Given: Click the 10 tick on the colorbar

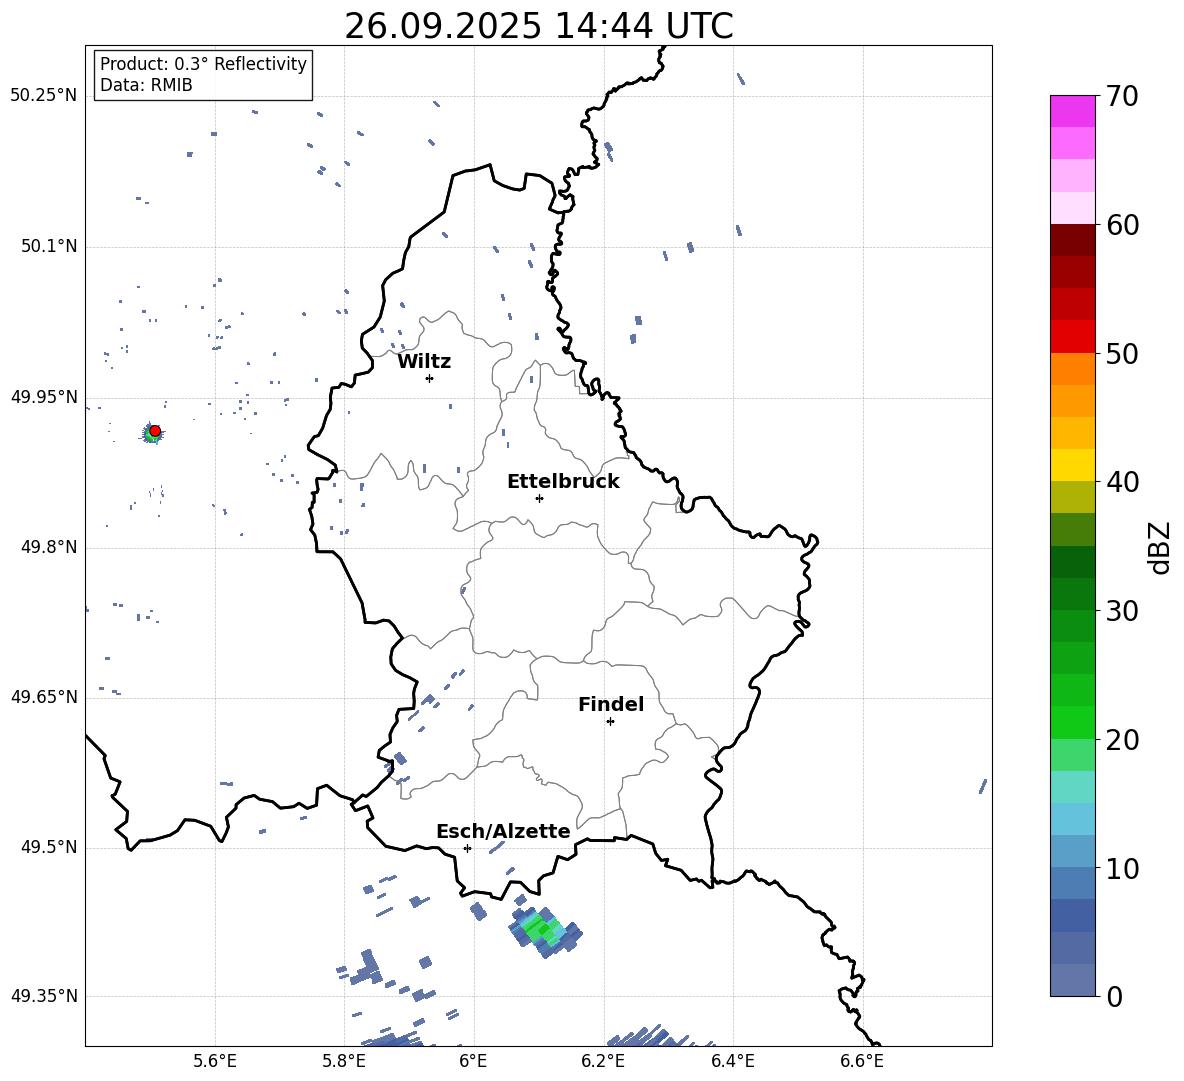Looking at the screenshot, I should [1122, 868].
